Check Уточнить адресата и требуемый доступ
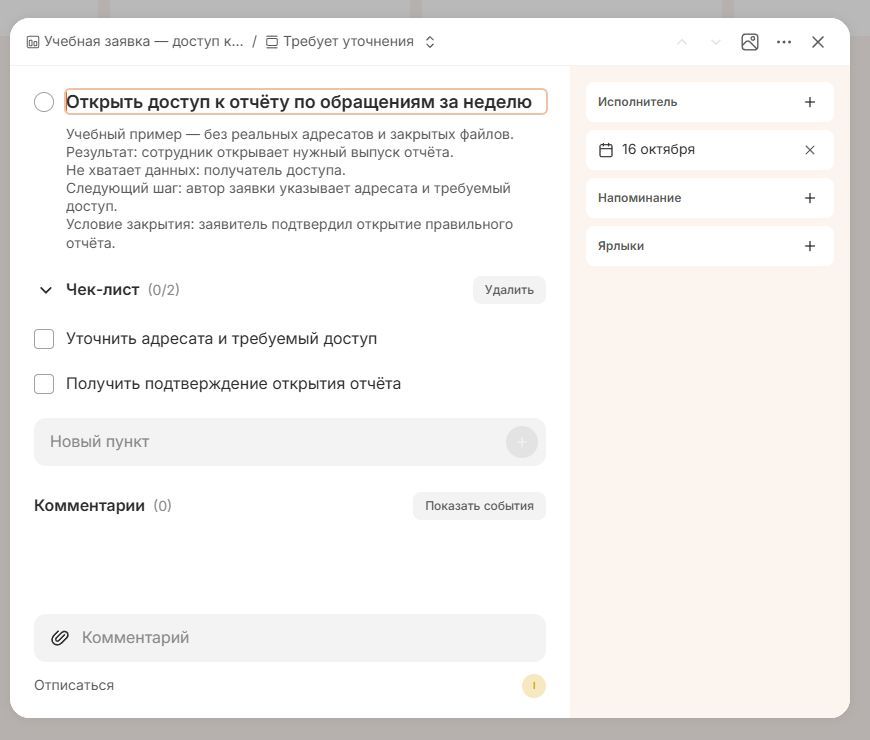870x740 pixels. coord(44,339)
